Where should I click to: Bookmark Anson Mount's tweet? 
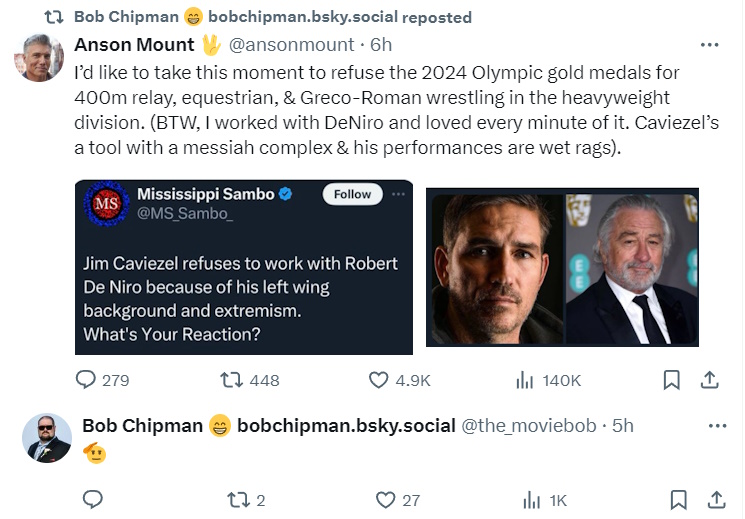pyautogui.click(x=672, y=380)
